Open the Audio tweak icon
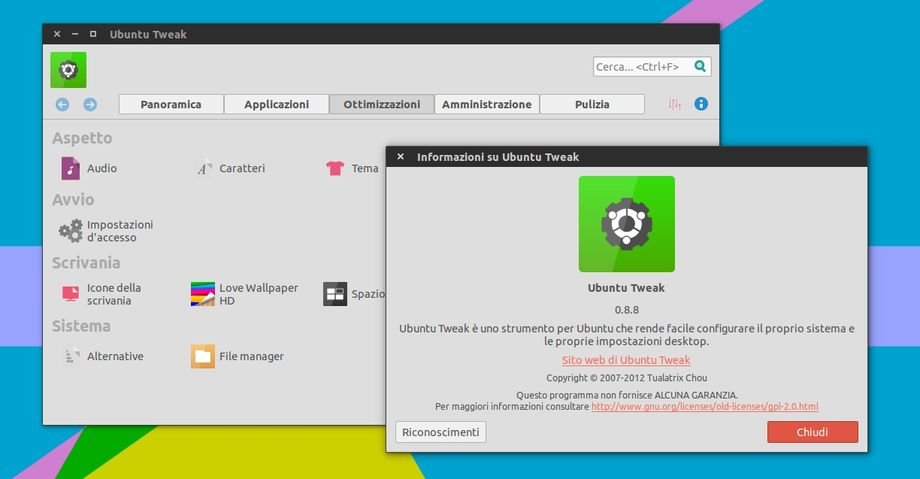The image size is (920, 479). [70, 168]
